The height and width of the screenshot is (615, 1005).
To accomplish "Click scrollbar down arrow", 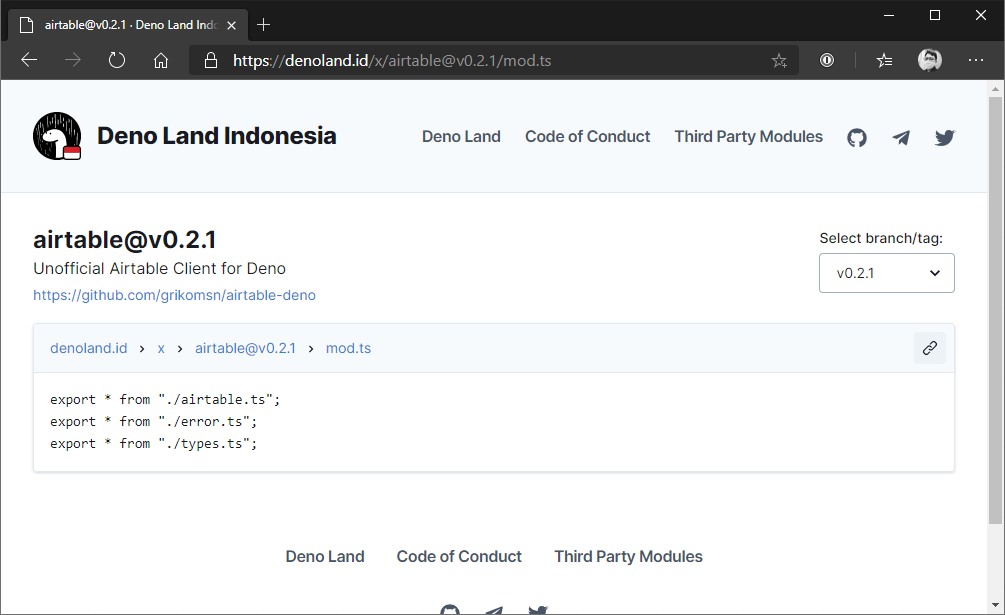I will (995, 605).
